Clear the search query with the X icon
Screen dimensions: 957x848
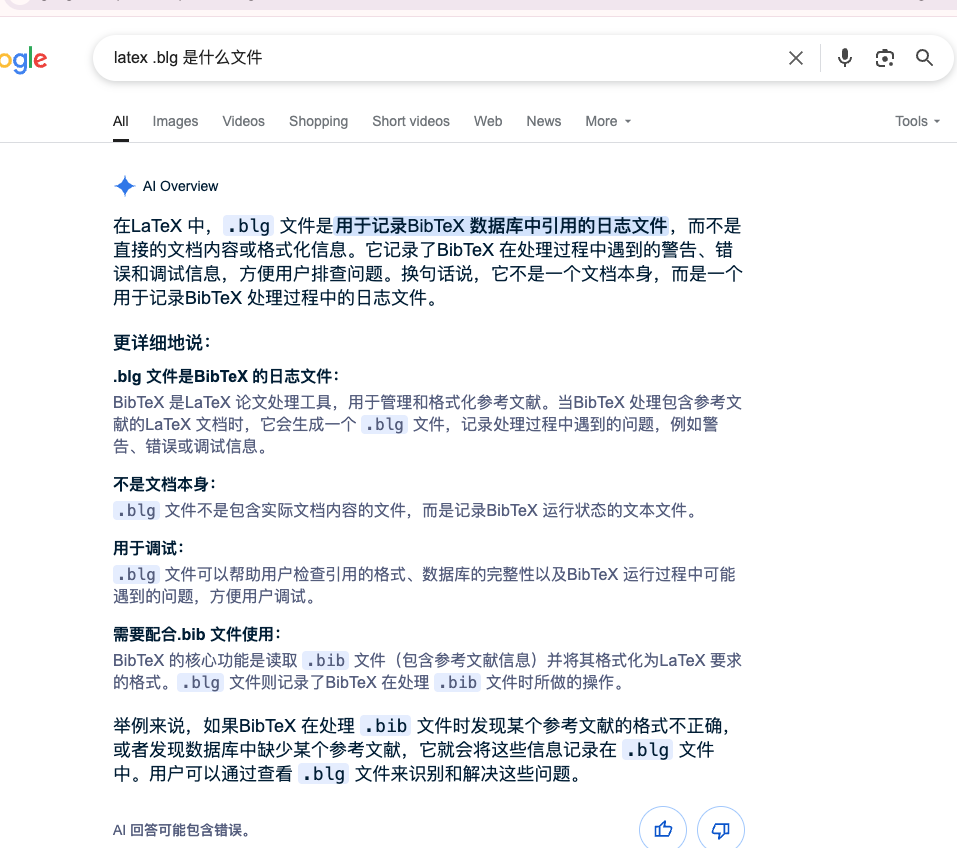(795, 58)
